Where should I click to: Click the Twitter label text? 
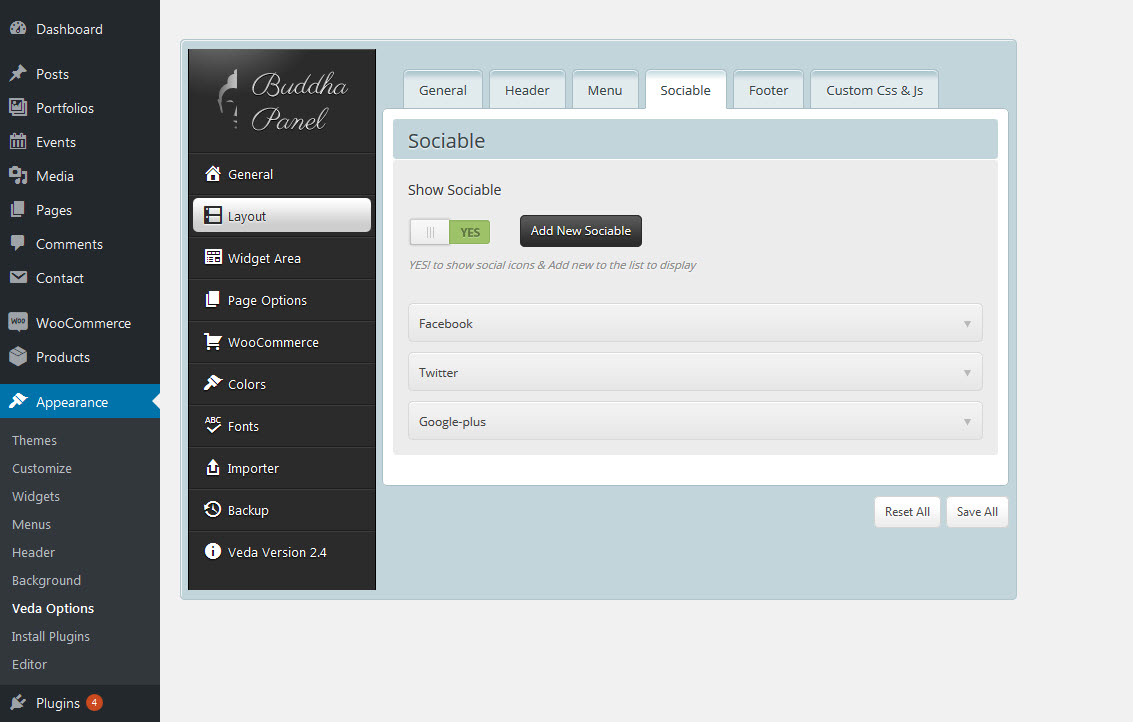point(438,373)
